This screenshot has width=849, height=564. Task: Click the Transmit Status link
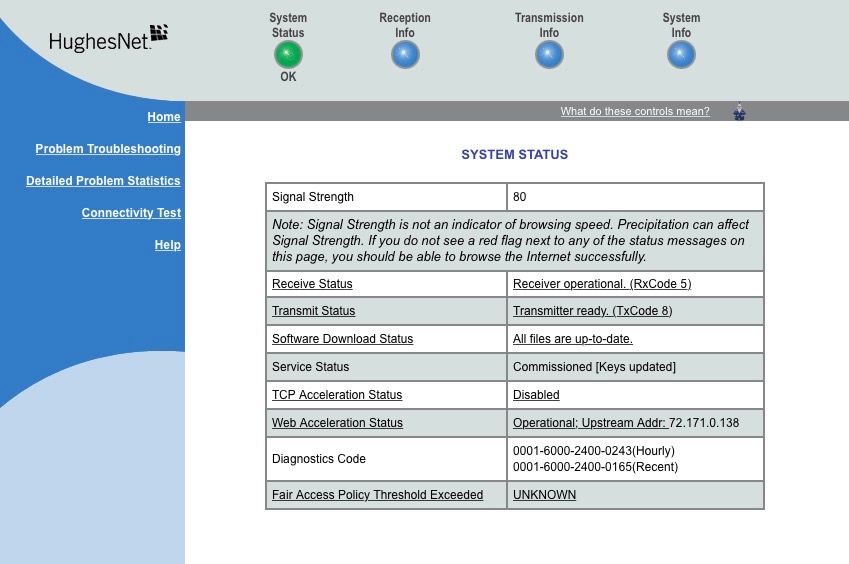point(313,311)
